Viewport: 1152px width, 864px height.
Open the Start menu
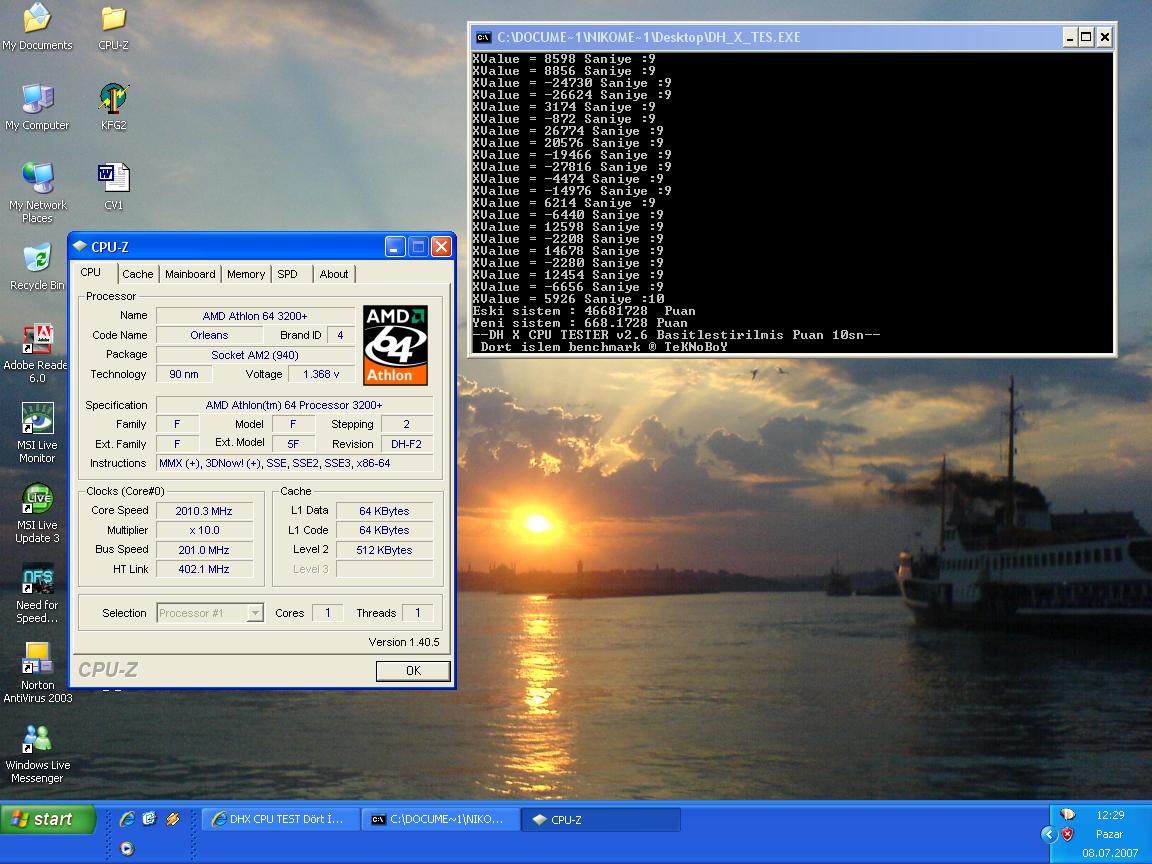48,819
